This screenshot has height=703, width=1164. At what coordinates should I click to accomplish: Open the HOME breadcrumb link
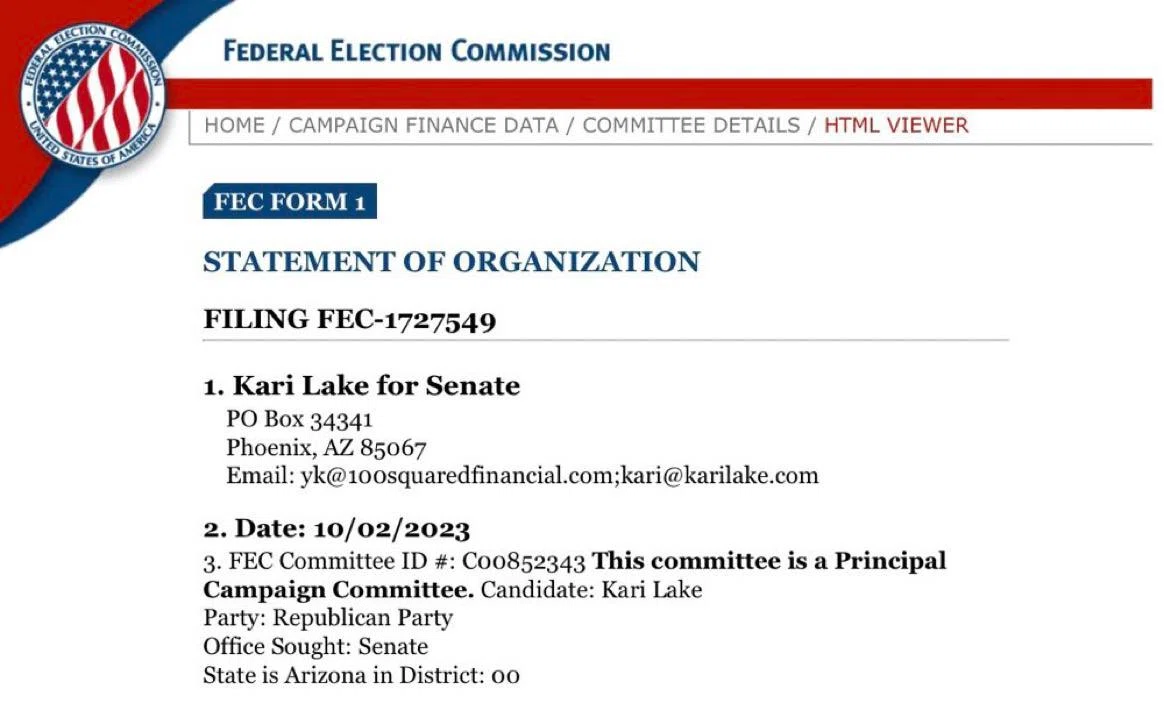[234, 125]
